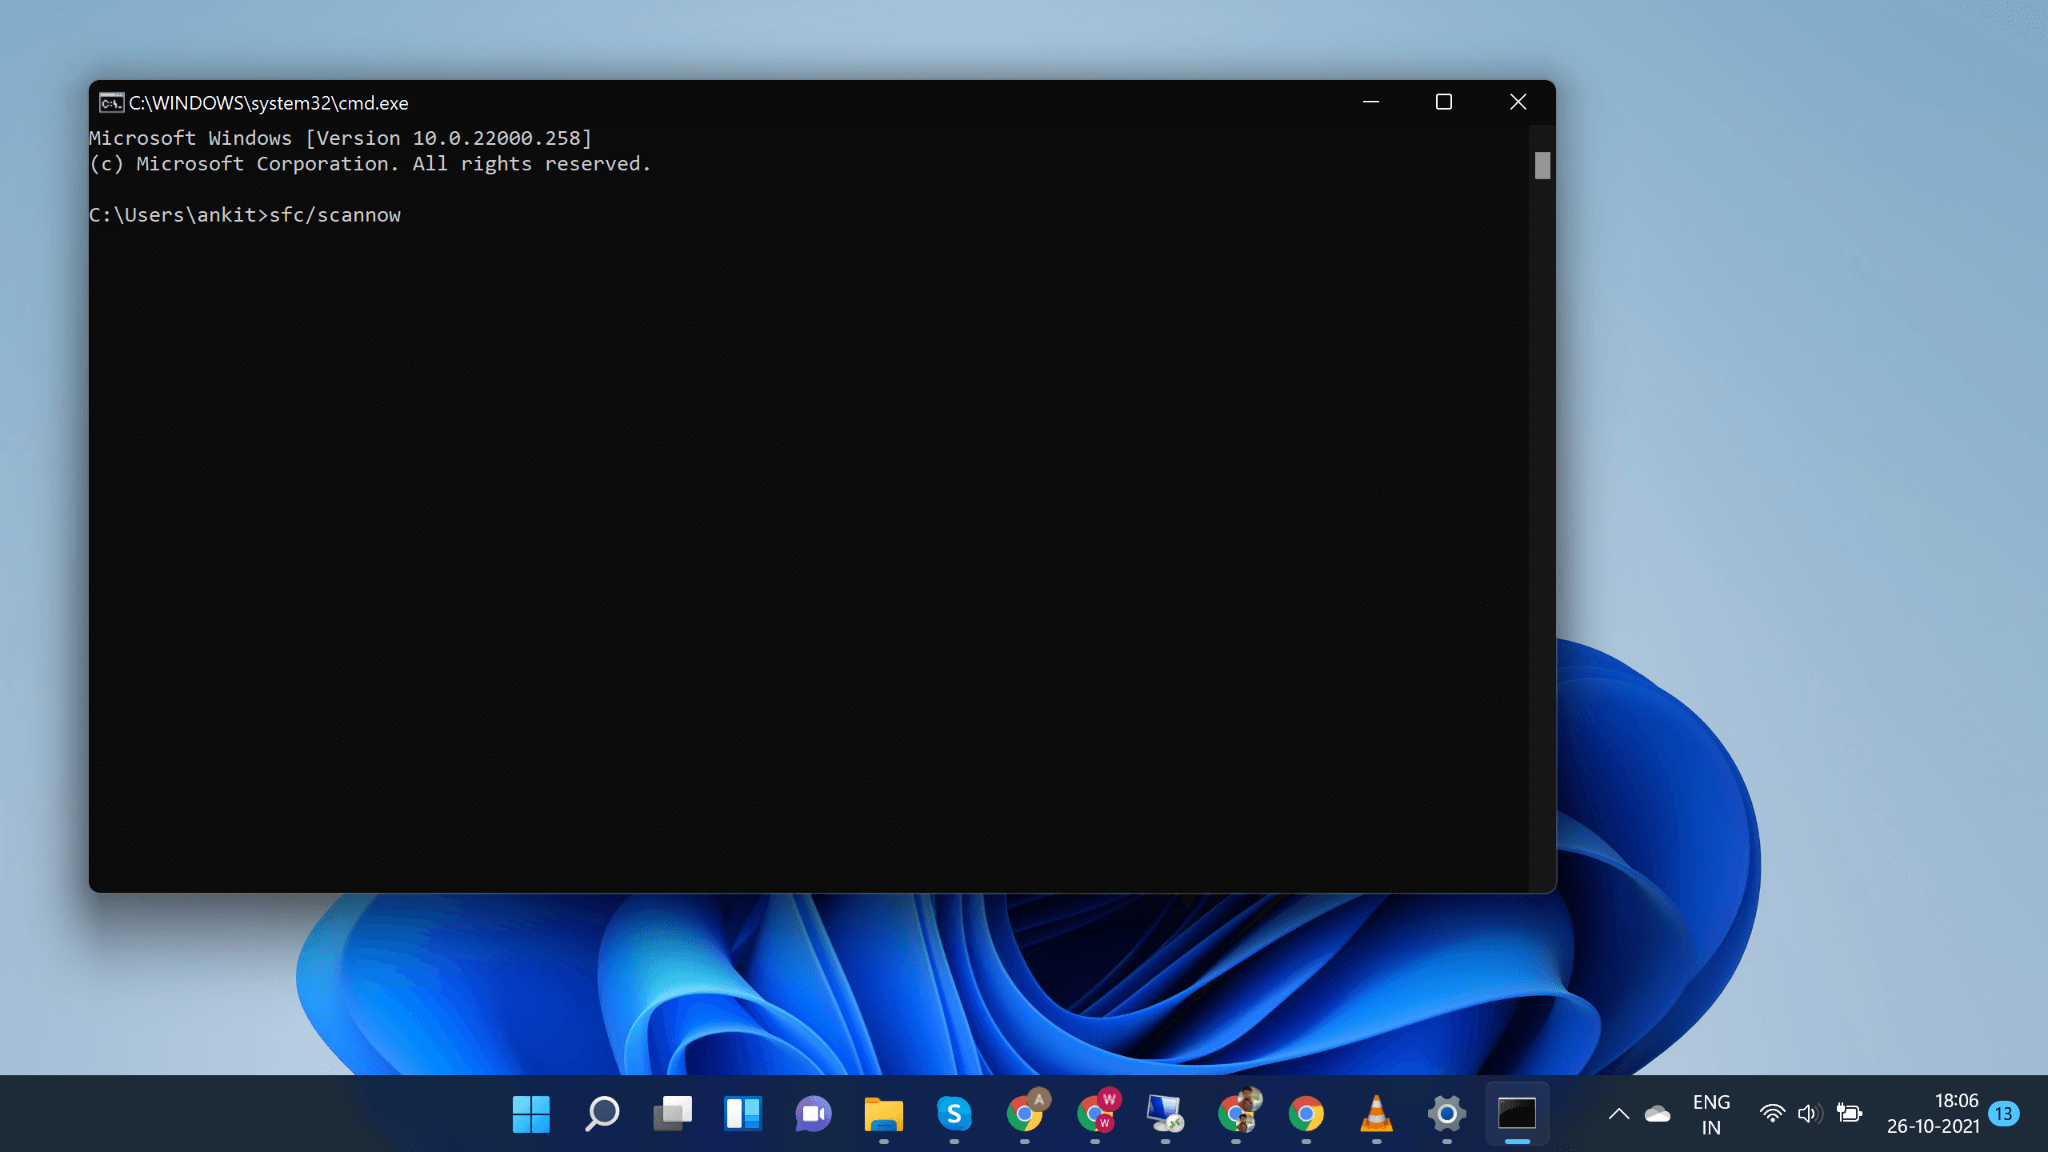Switch keyboard language from ENG IN indicator
Image resolution: width=2048 pixels, height=1152 pixels.
1712,1113
